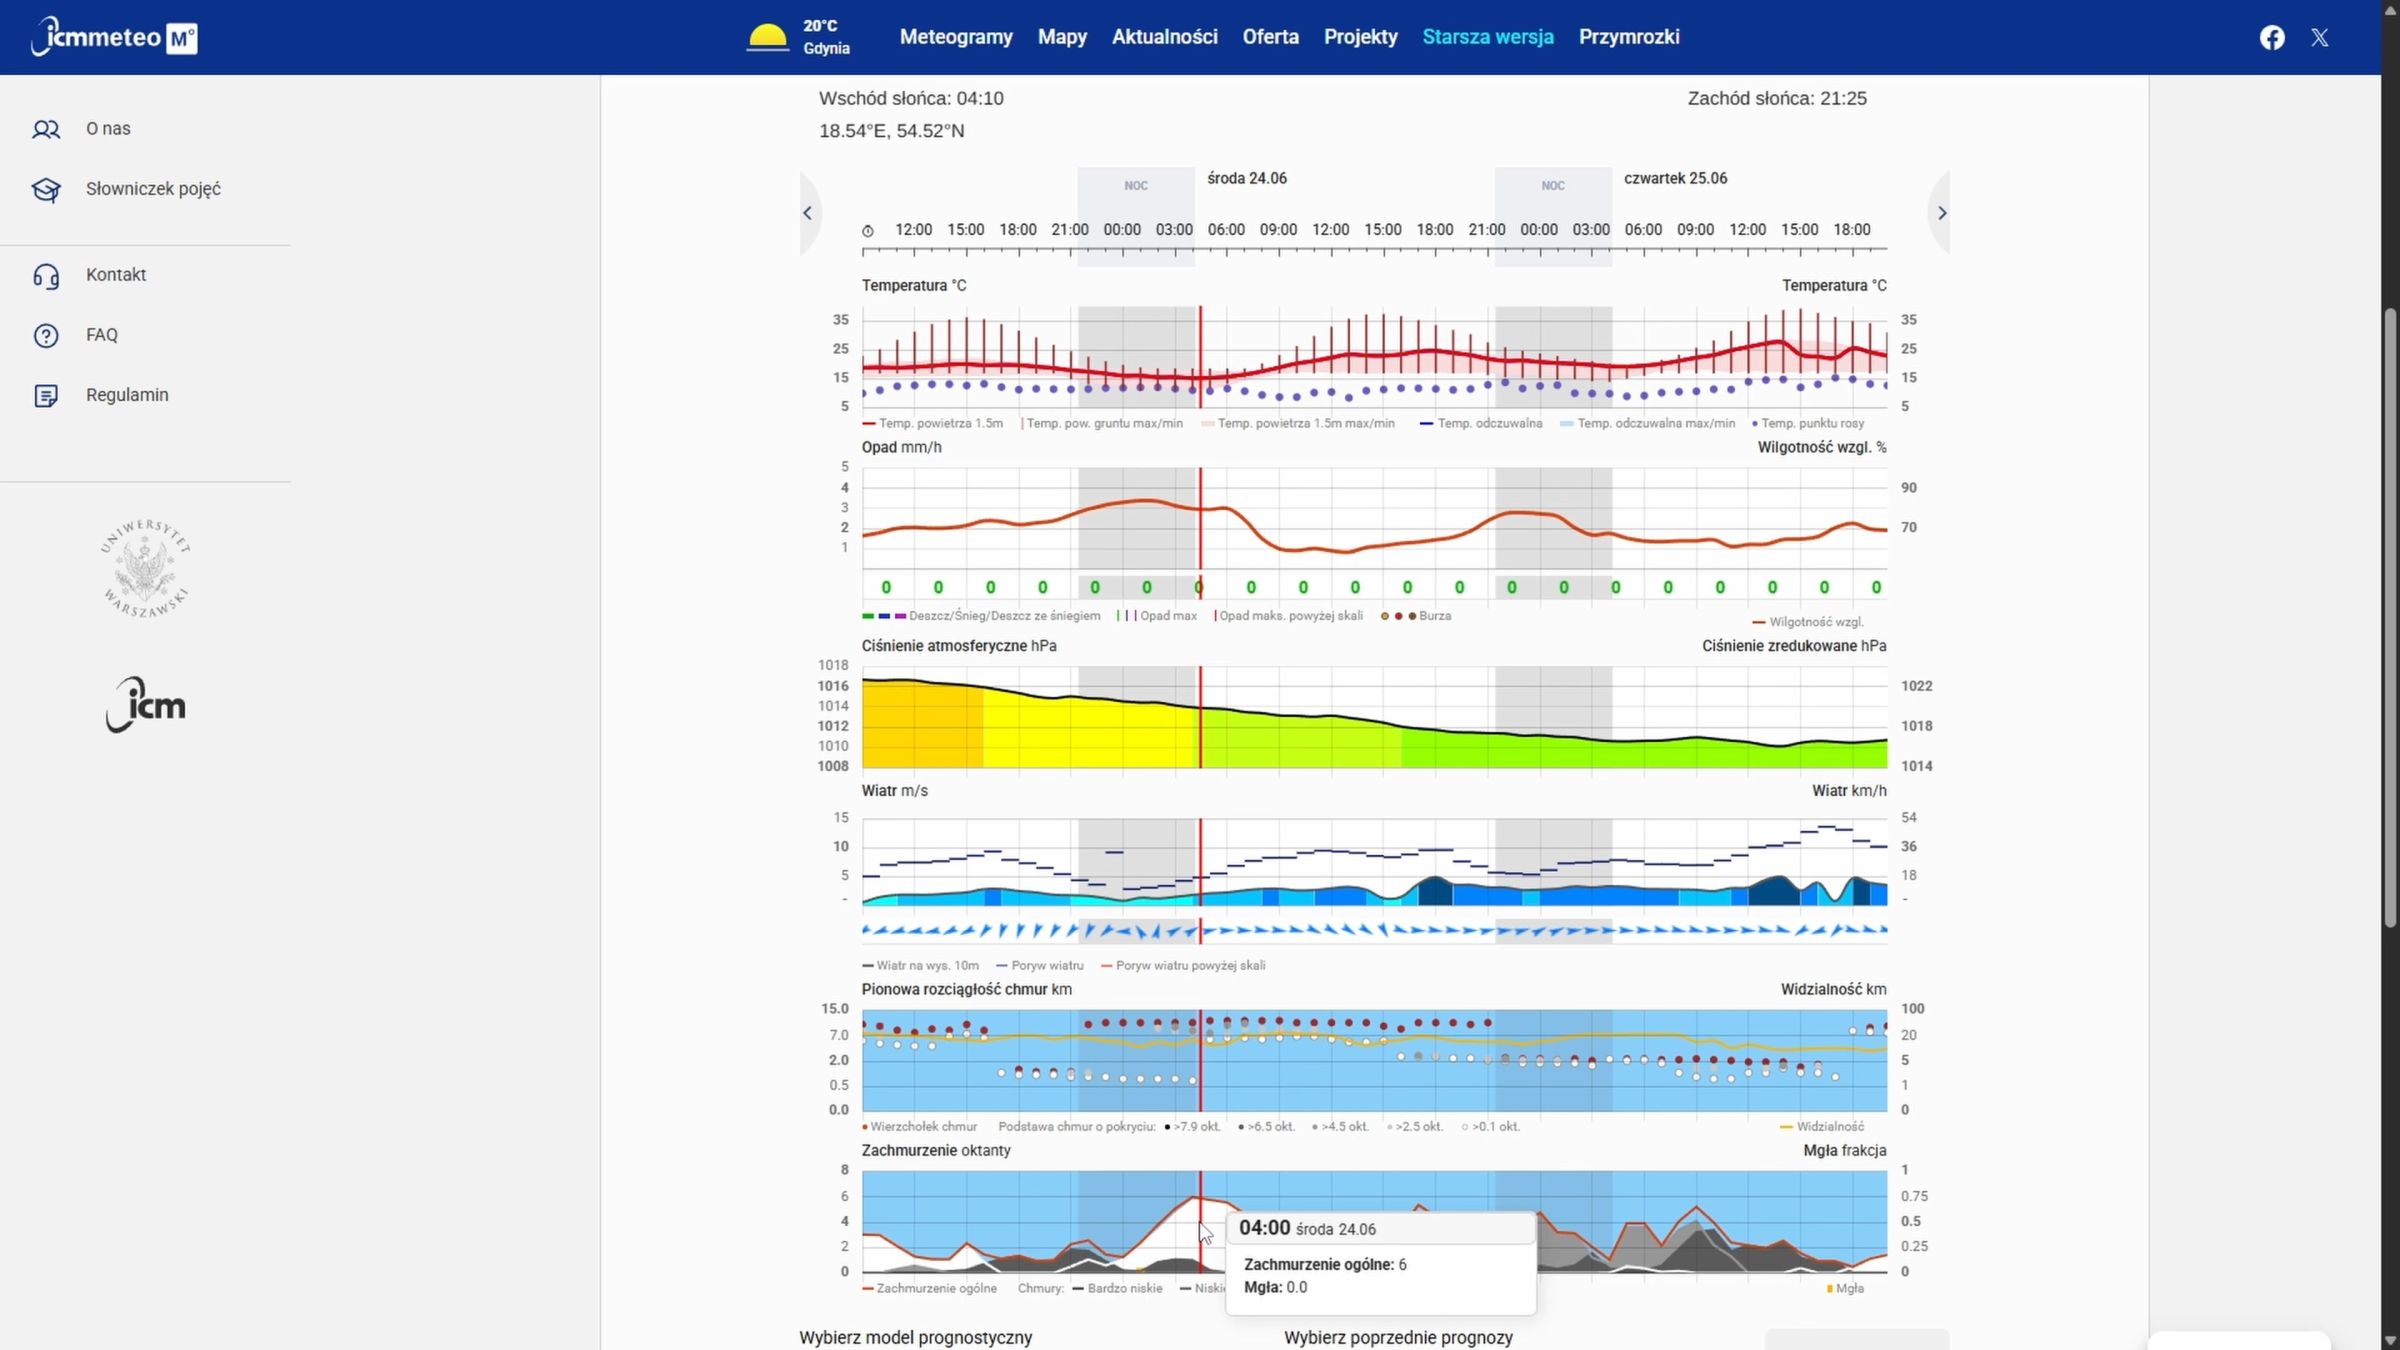Click the page vertical scrollbar thumb
2400x1350 pixels.
[2390, 618]
